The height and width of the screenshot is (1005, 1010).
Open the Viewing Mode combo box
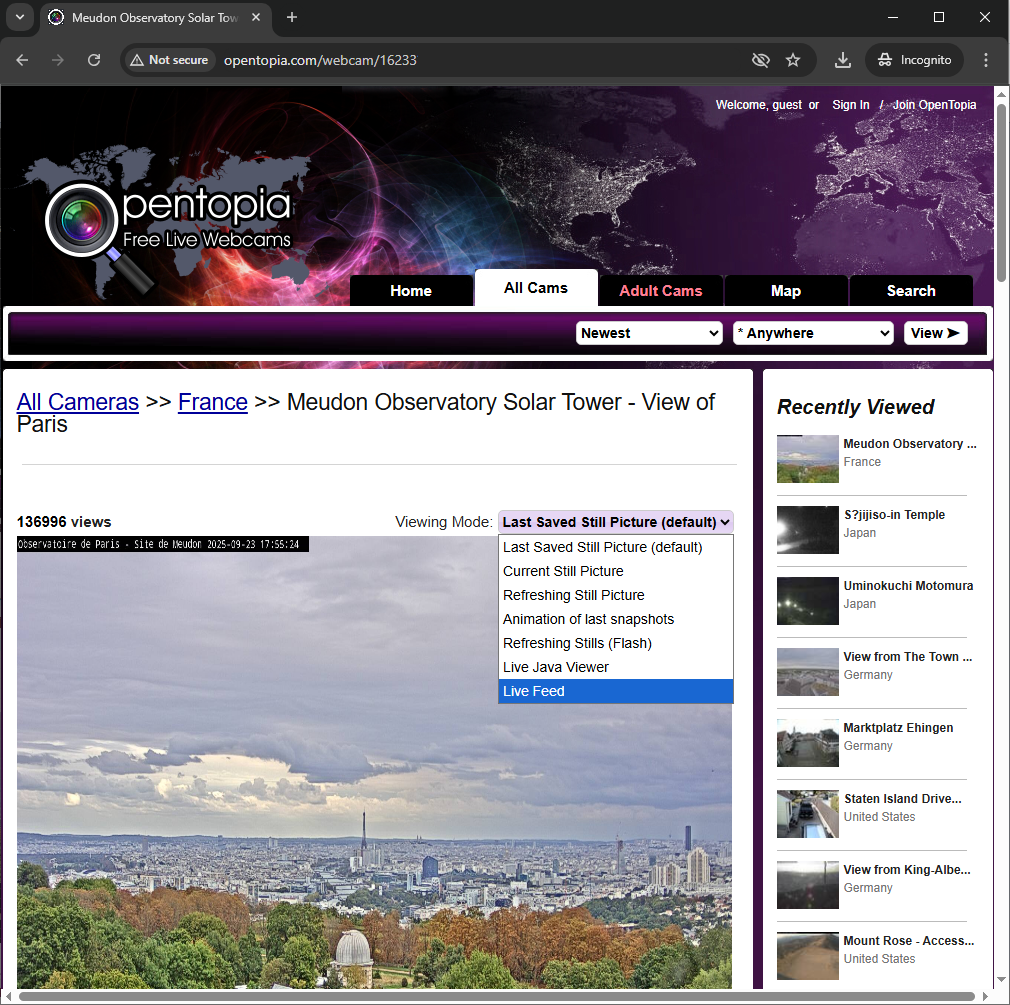pyautogui.click(x=615, y=521)
